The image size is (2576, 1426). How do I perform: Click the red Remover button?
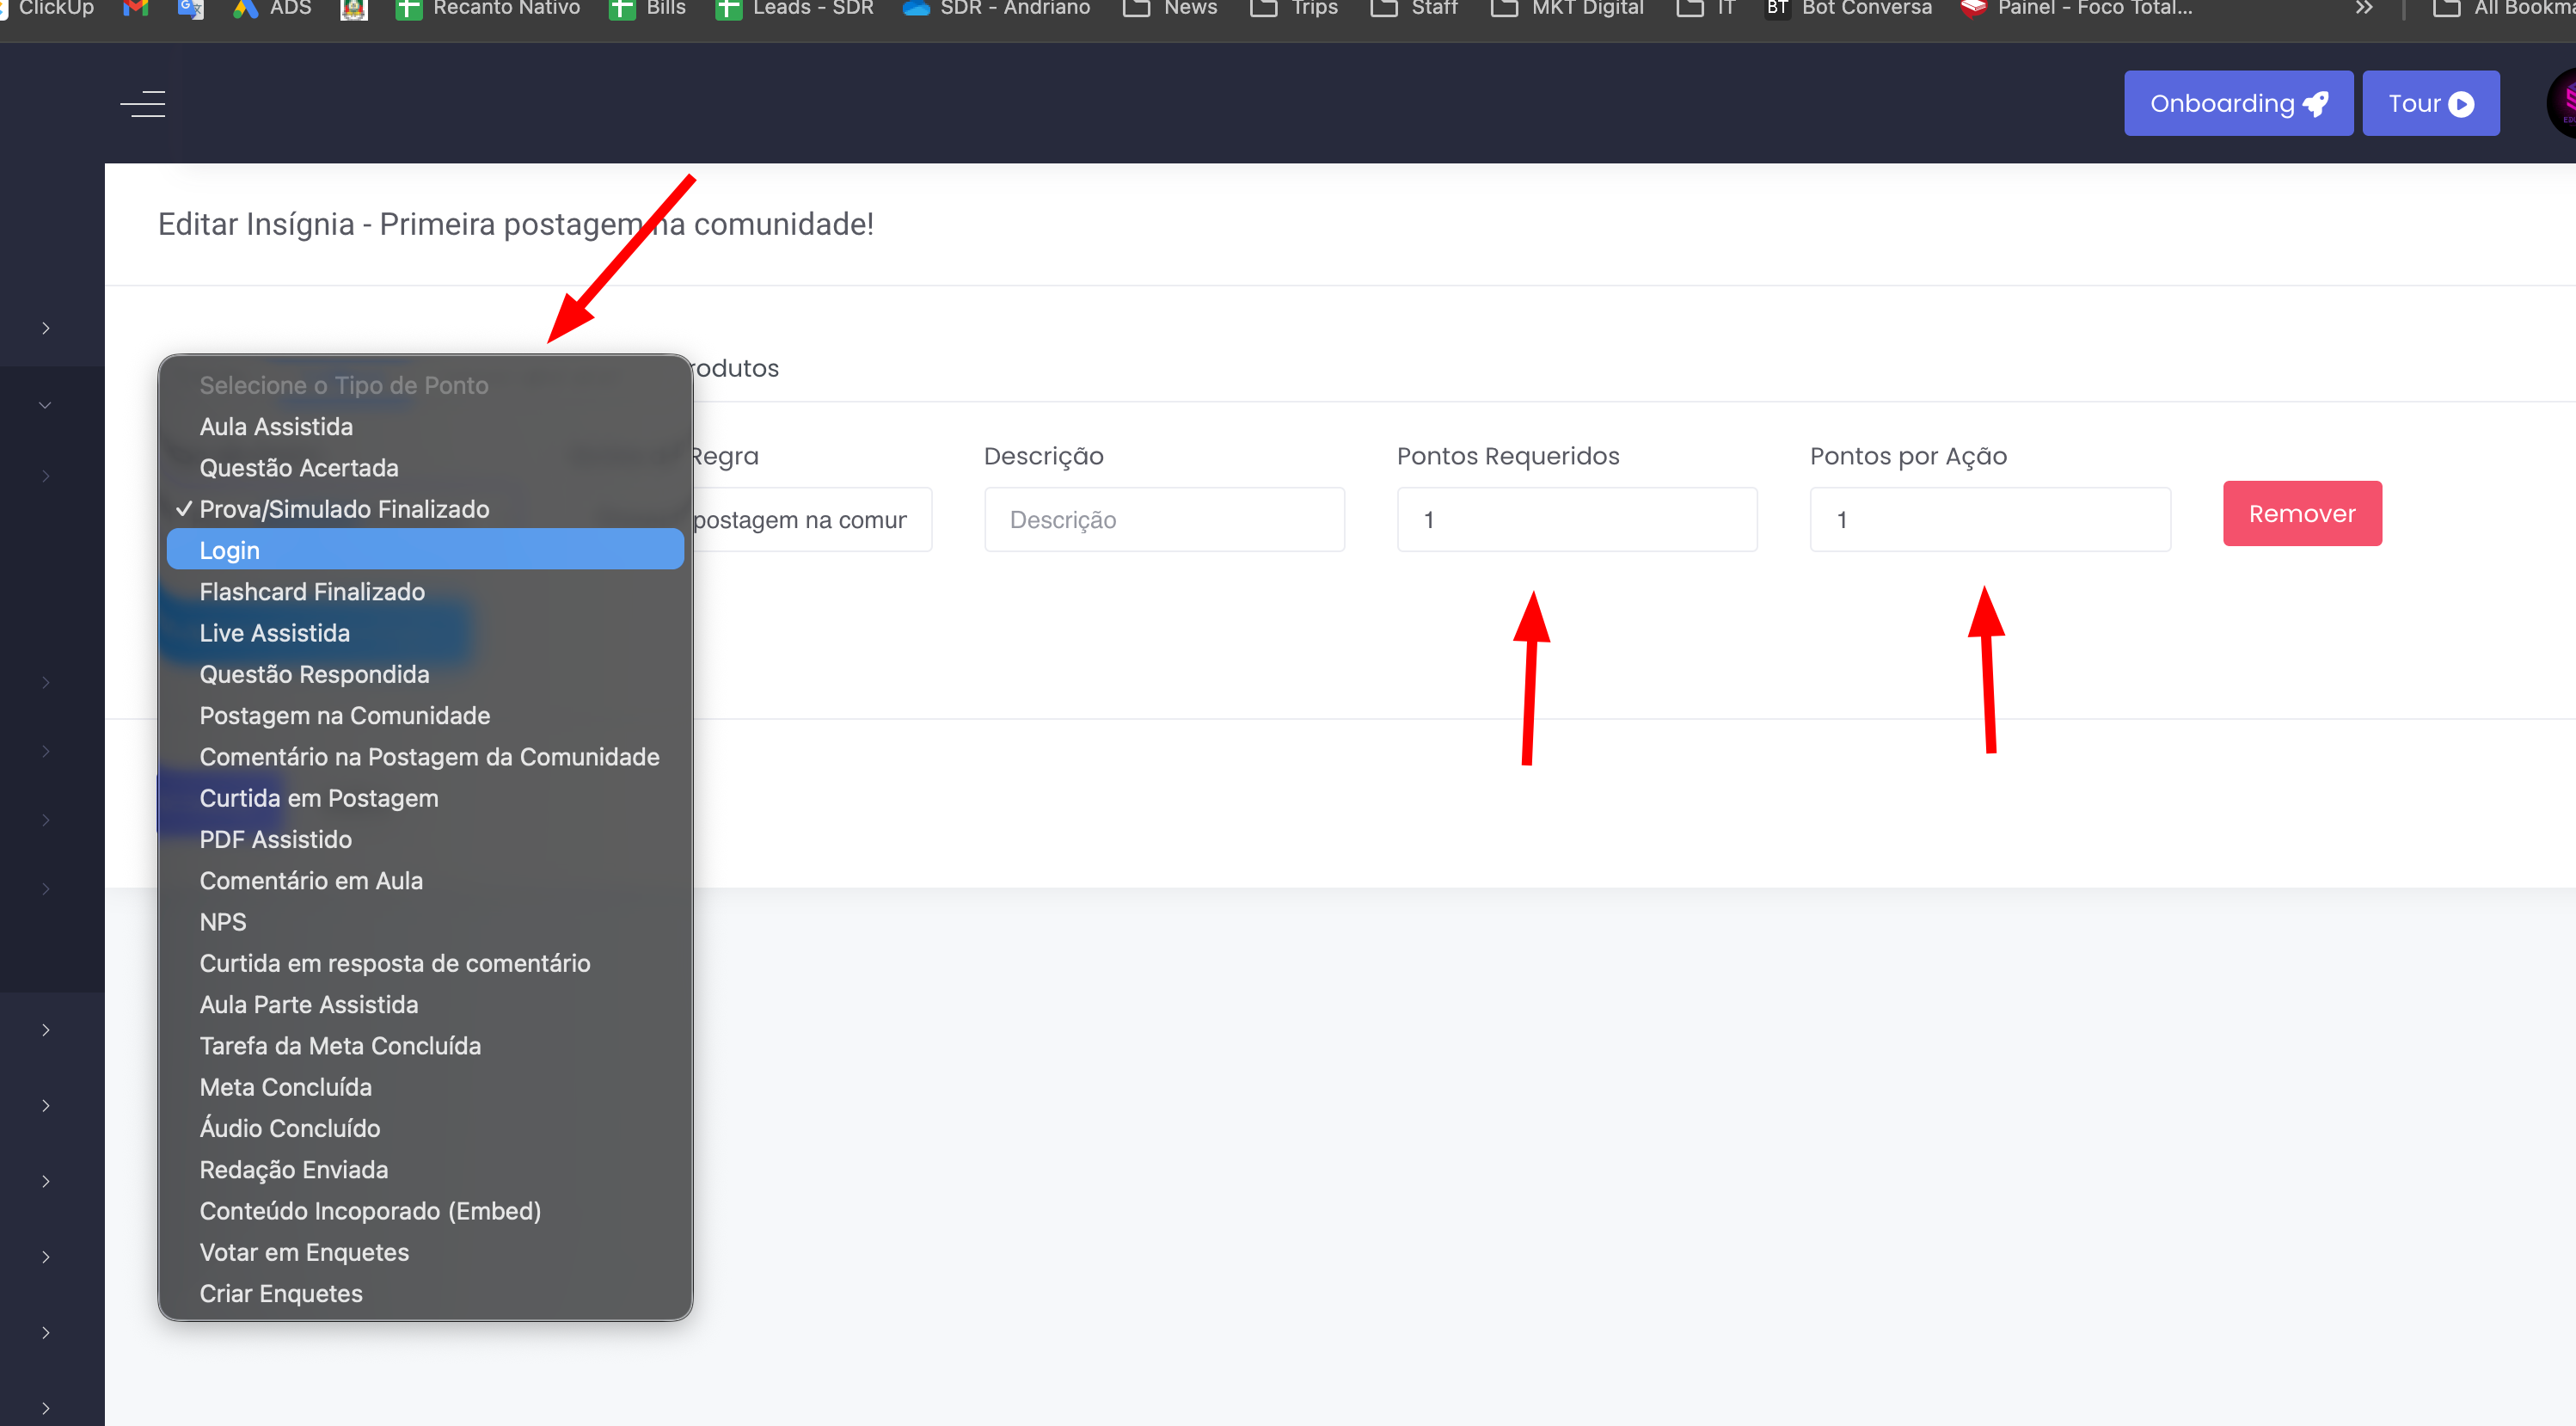2301,513
